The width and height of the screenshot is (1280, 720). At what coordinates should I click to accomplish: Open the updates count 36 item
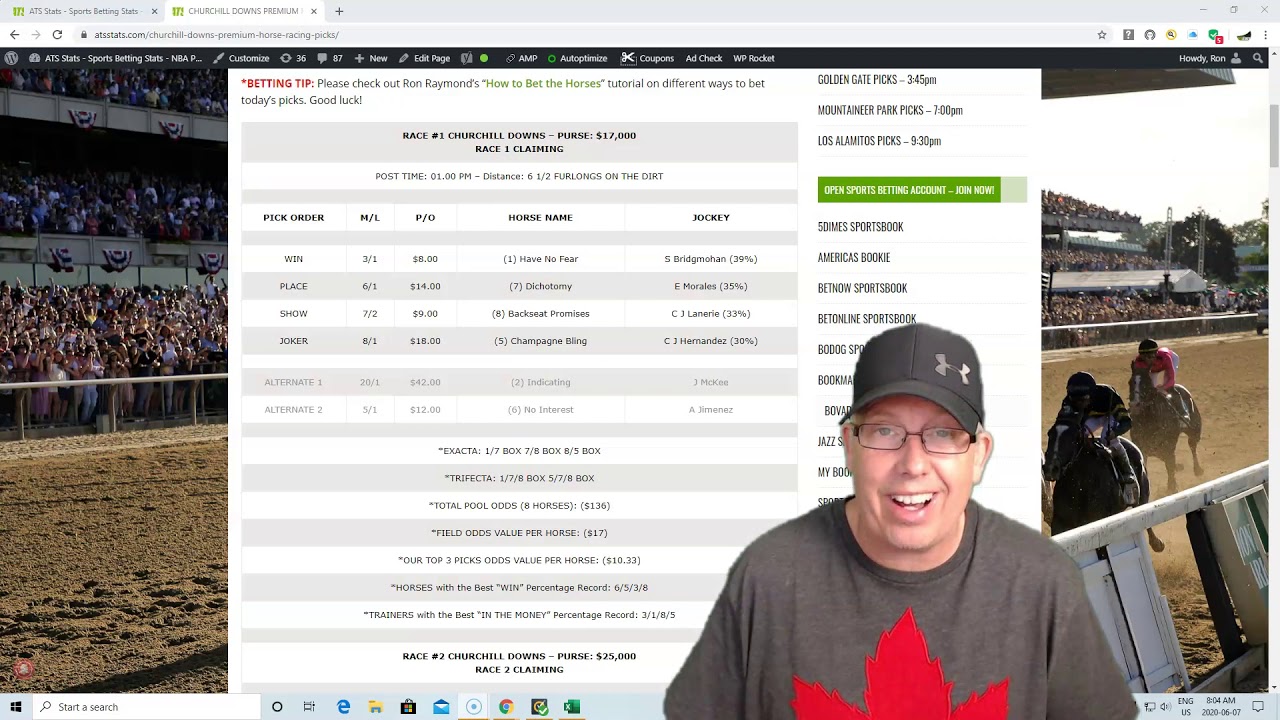pos(293,58)
